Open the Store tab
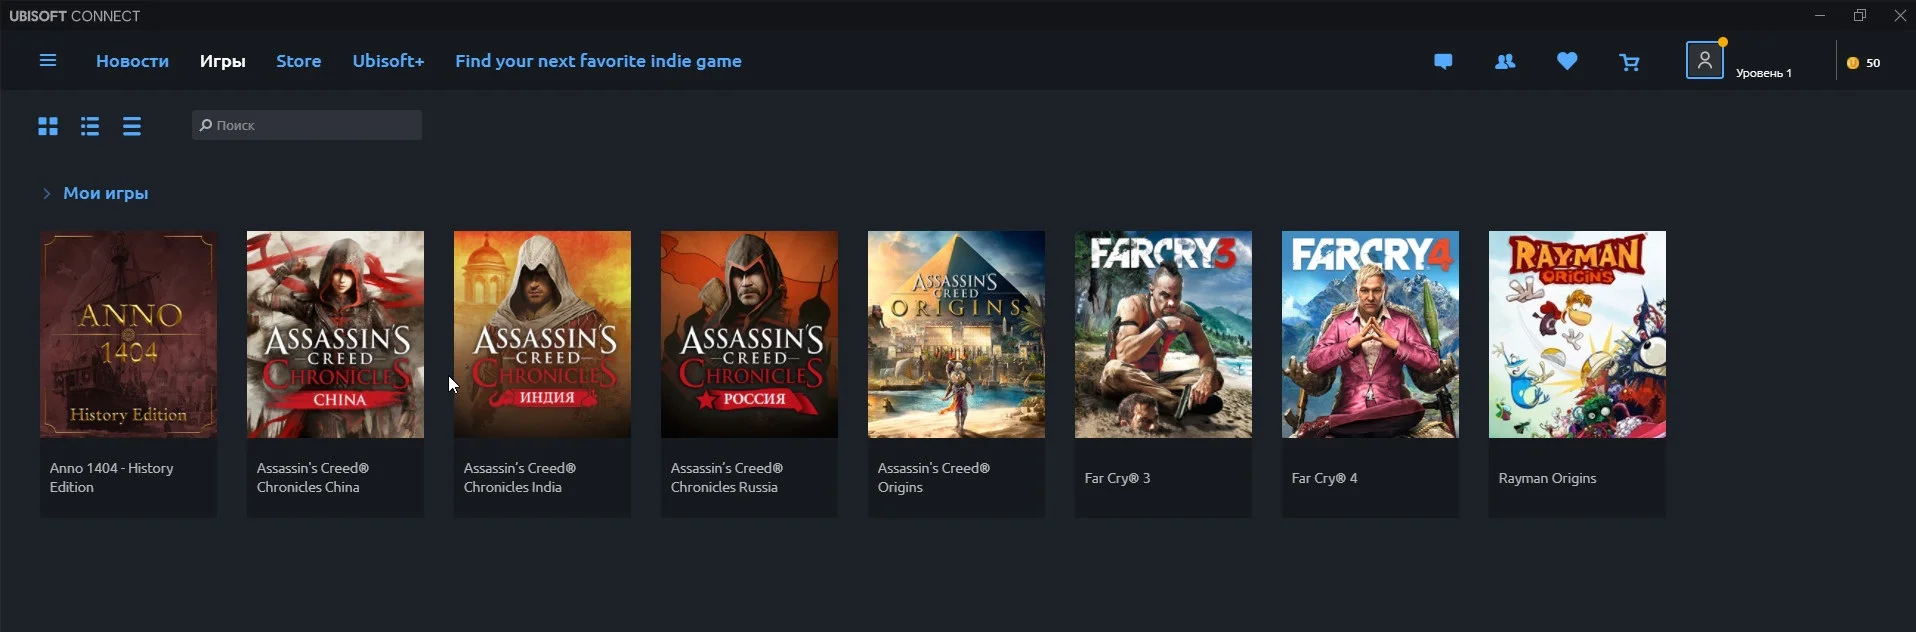 click(299, 61)
